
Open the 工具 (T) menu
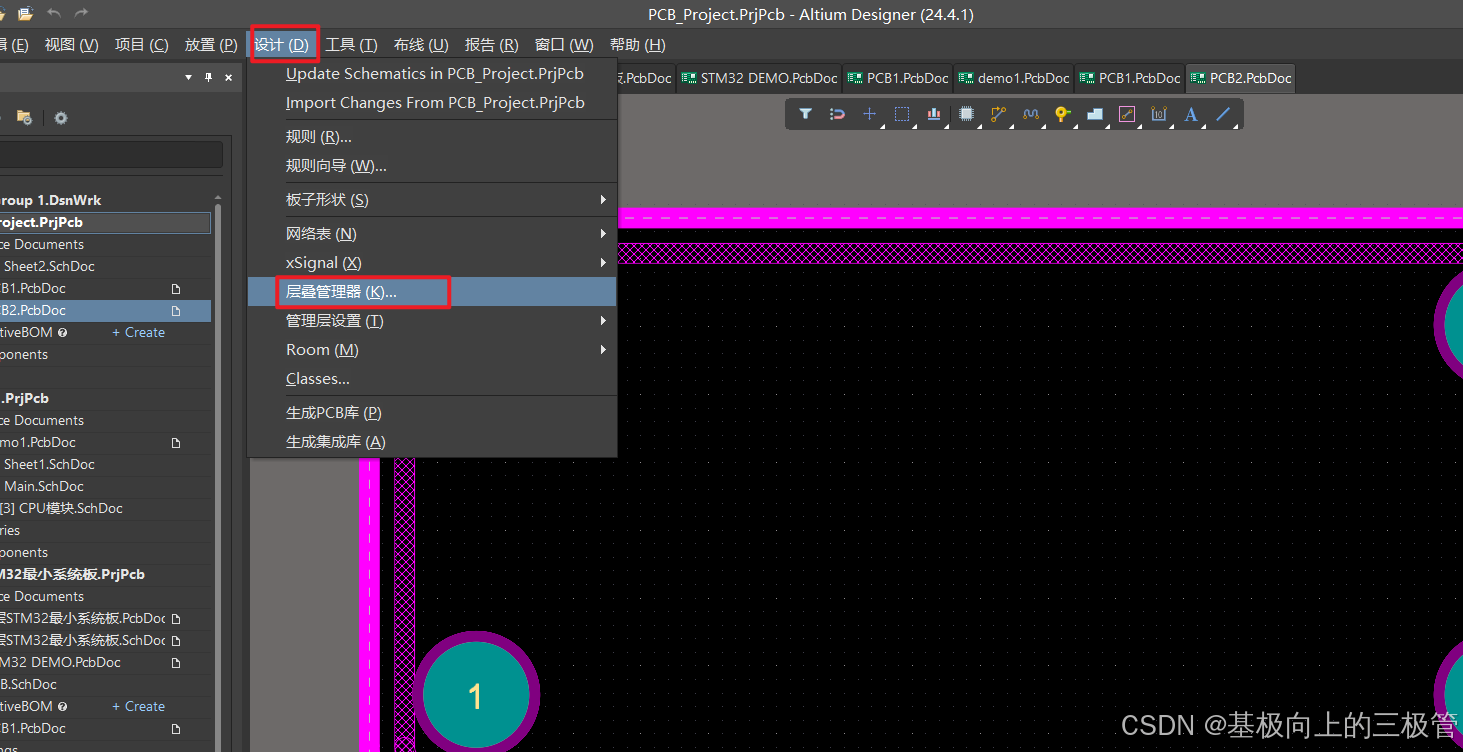pos(351,45)
